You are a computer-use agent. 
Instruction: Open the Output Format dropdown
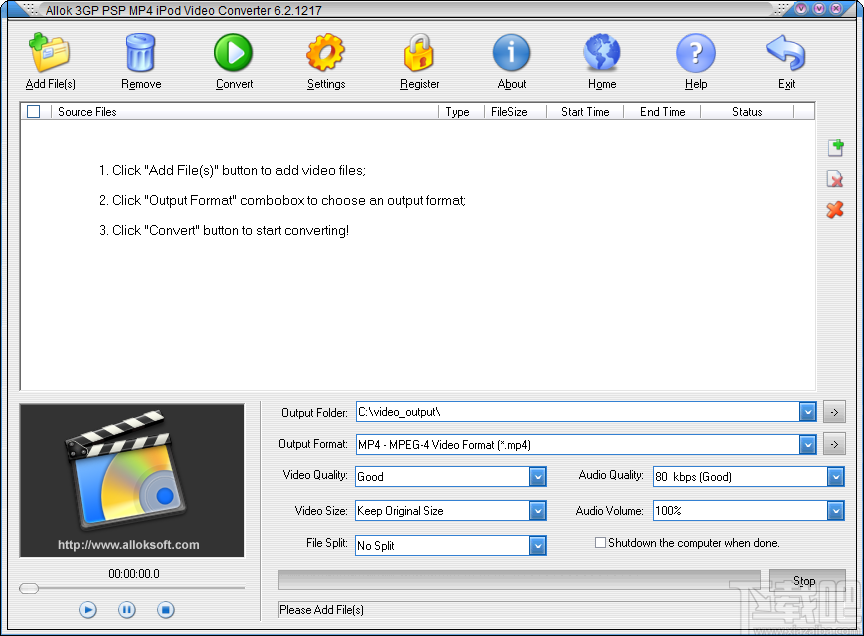pos(808,444)
